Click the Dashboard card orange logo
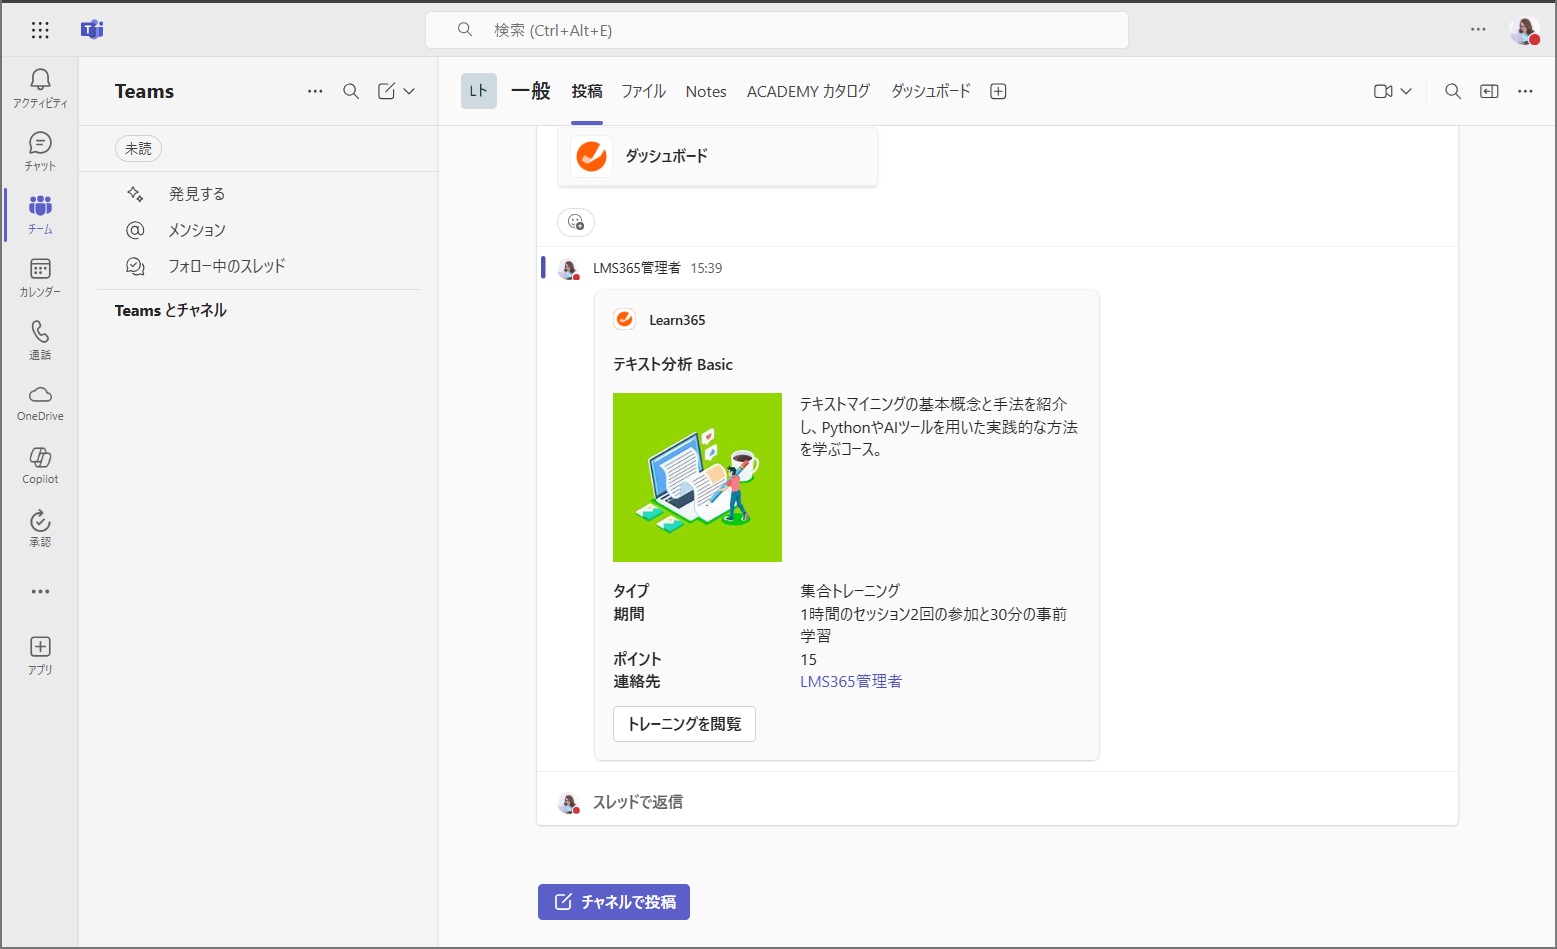 coord(592,156)
